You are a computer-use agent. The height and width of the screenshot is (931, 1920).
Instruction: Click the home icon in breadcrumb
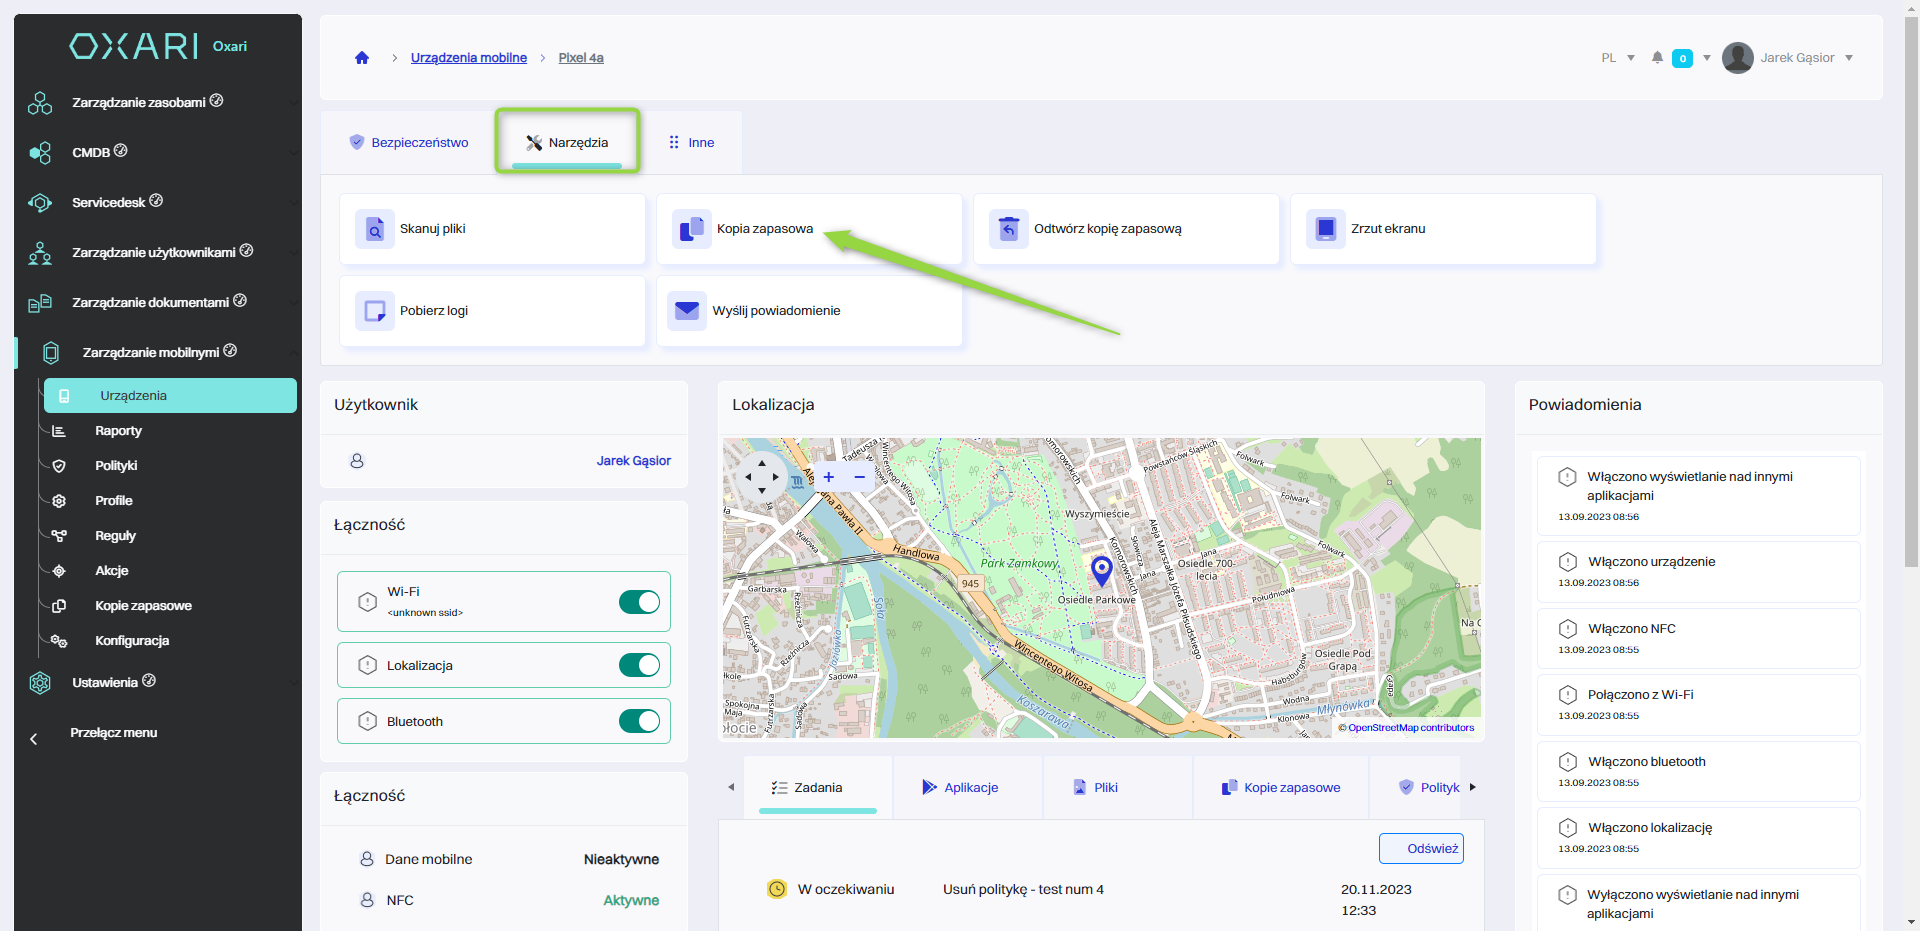pos(362,58)
